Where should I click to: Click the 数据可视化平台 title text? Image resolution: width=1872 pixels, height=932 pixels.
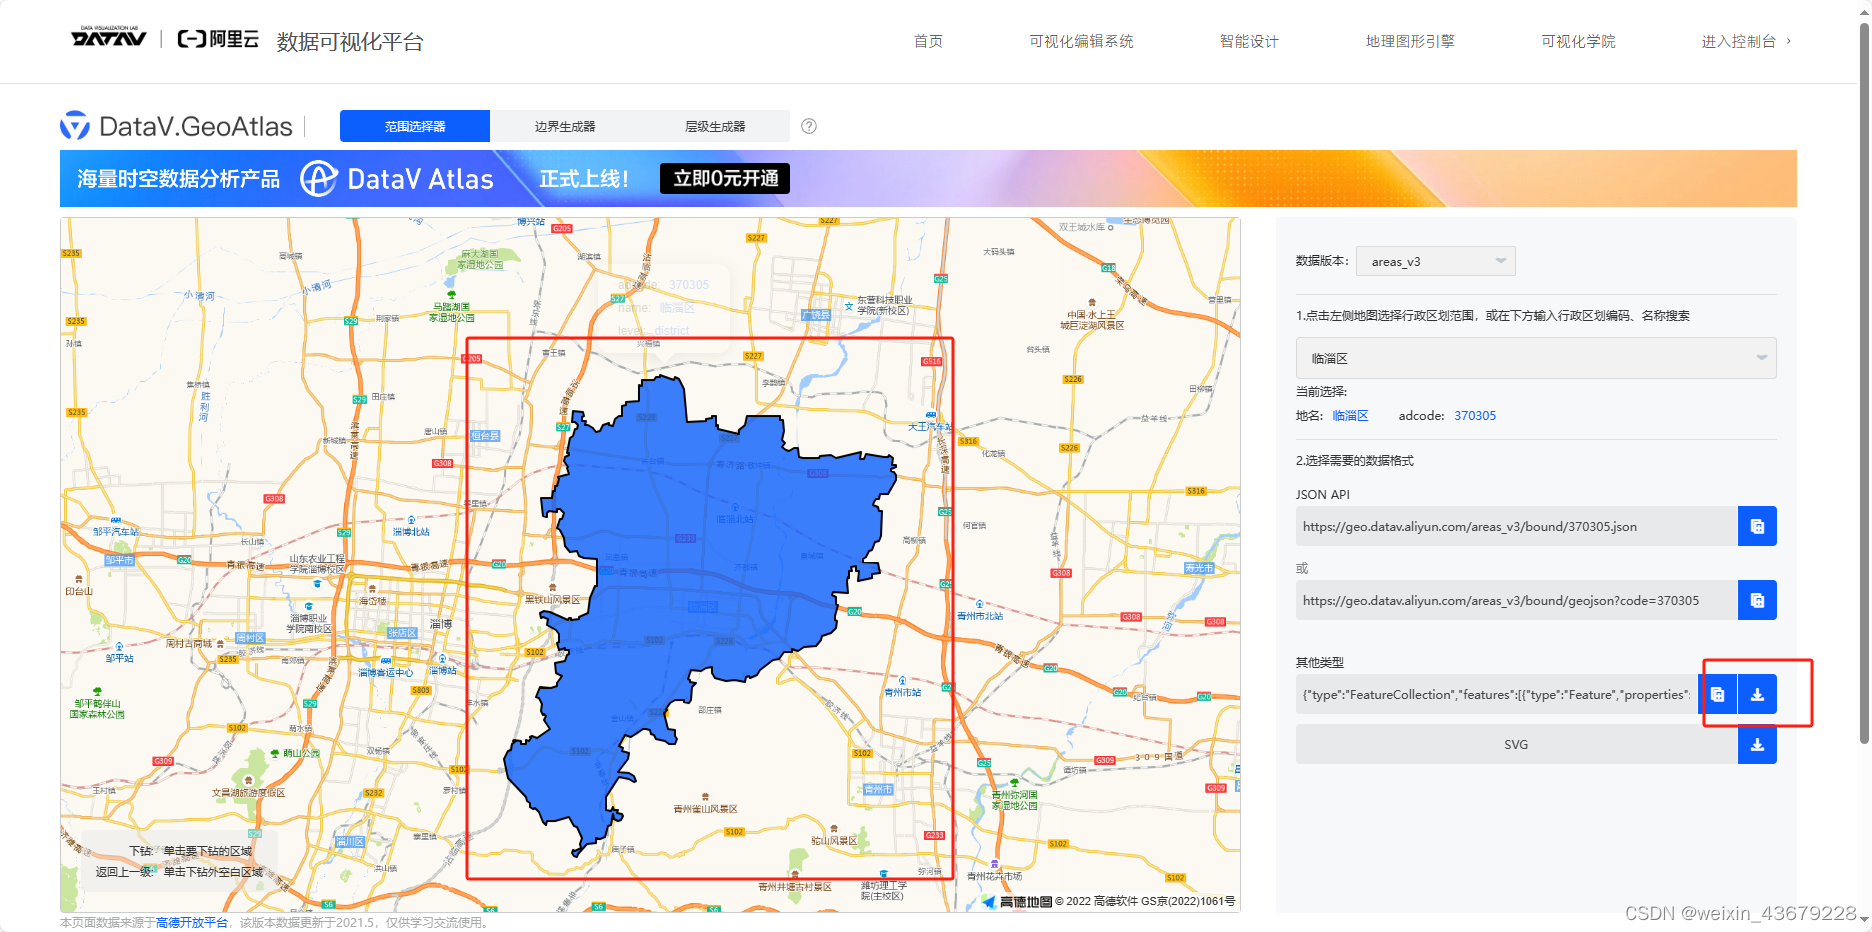pyautogui.click(x=350, y=41)
